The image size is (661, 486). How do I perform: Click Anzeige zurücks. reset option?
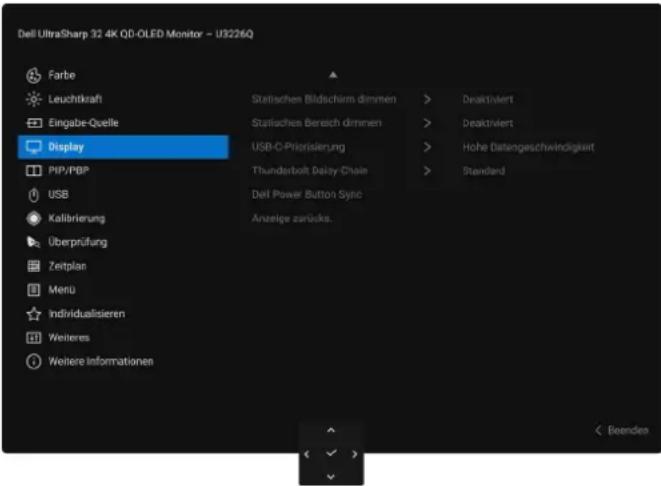(292, 218)
